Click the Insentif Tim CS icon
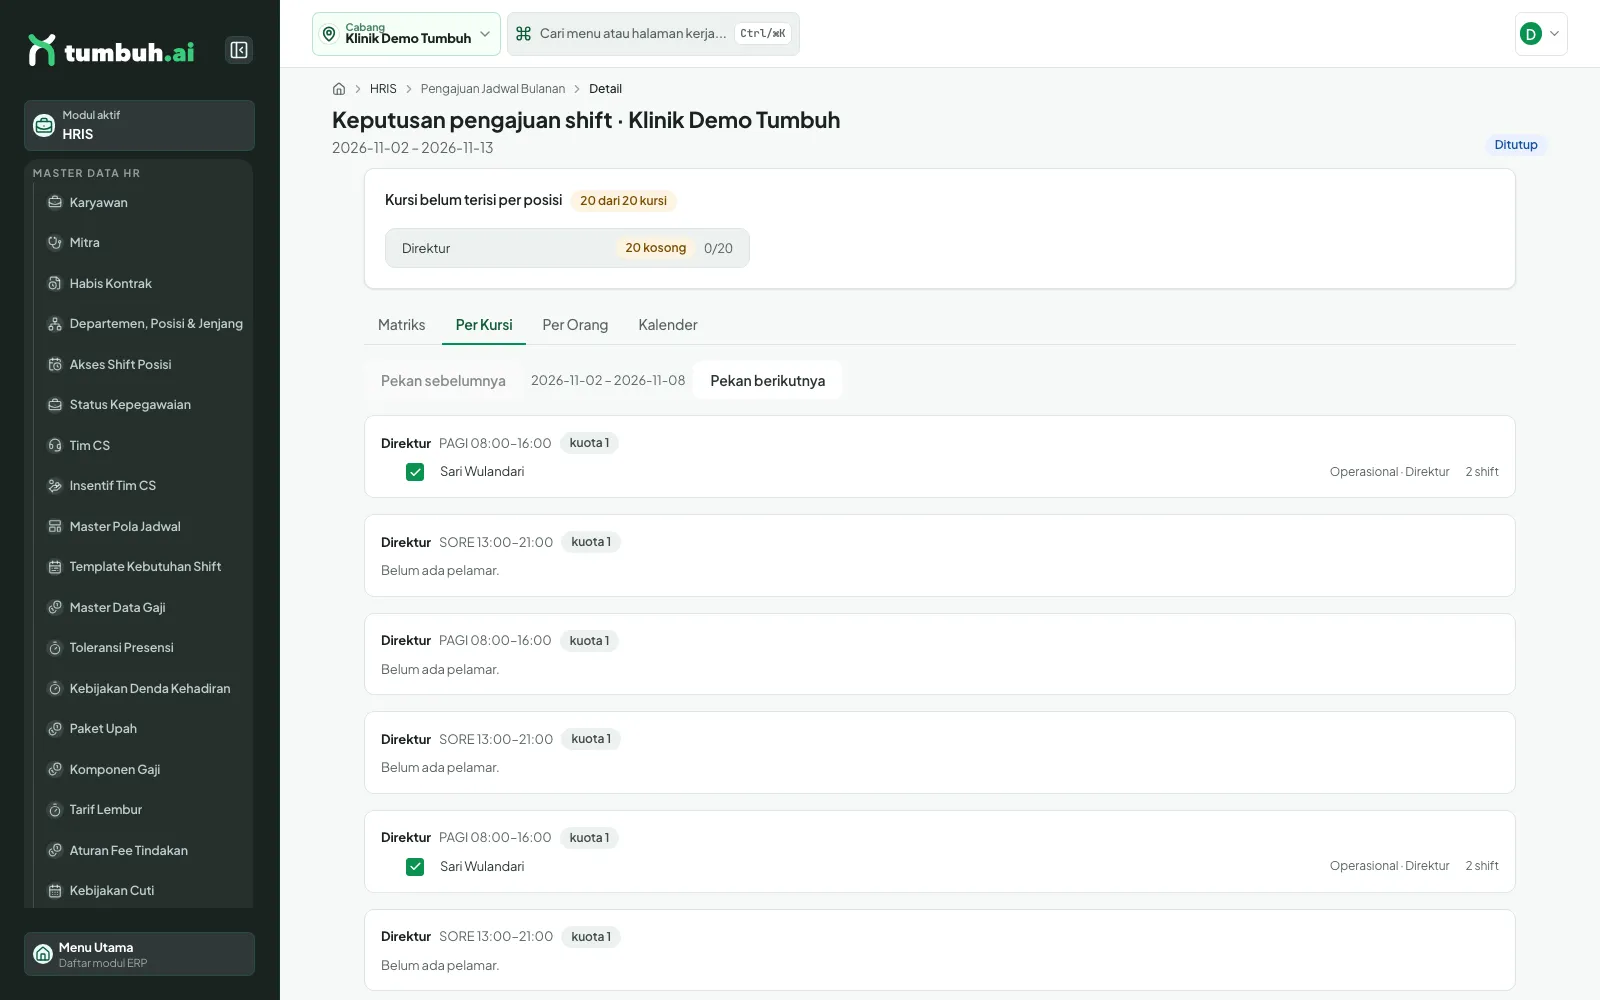 (x=55, y=486)
